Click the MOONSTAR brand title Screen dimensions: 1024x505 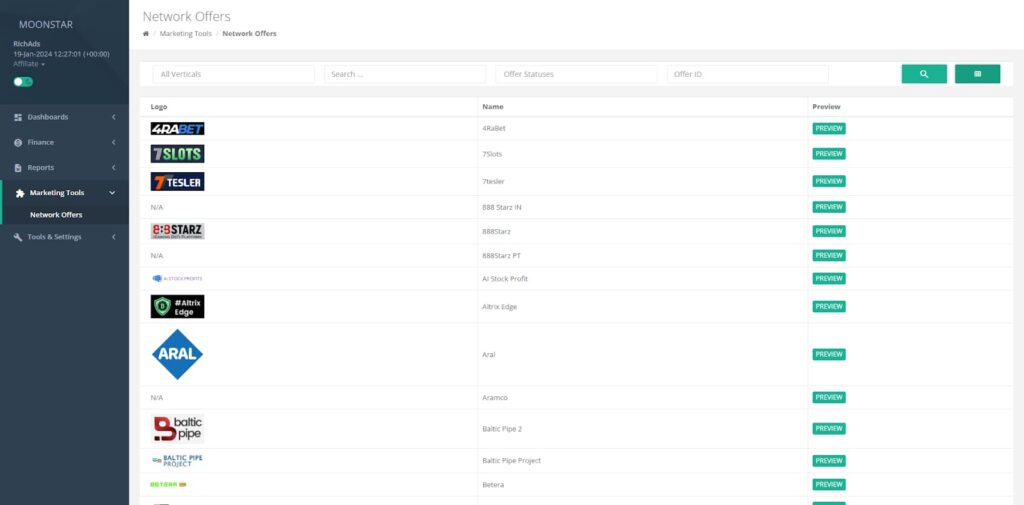[46, 25]
